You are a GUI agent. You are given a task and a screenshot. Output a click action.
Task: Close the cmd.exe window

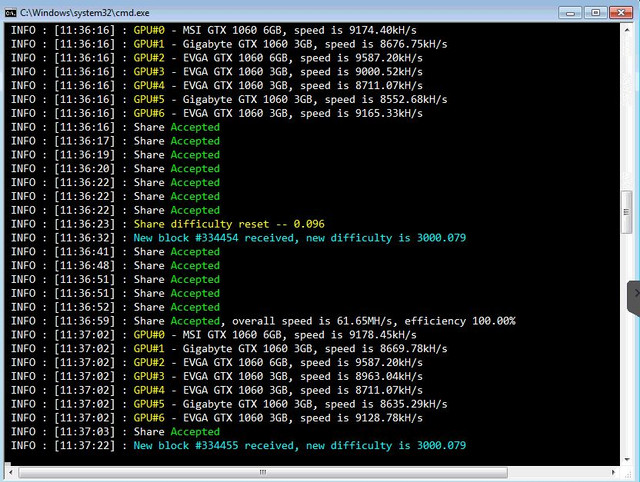(621, 13)
